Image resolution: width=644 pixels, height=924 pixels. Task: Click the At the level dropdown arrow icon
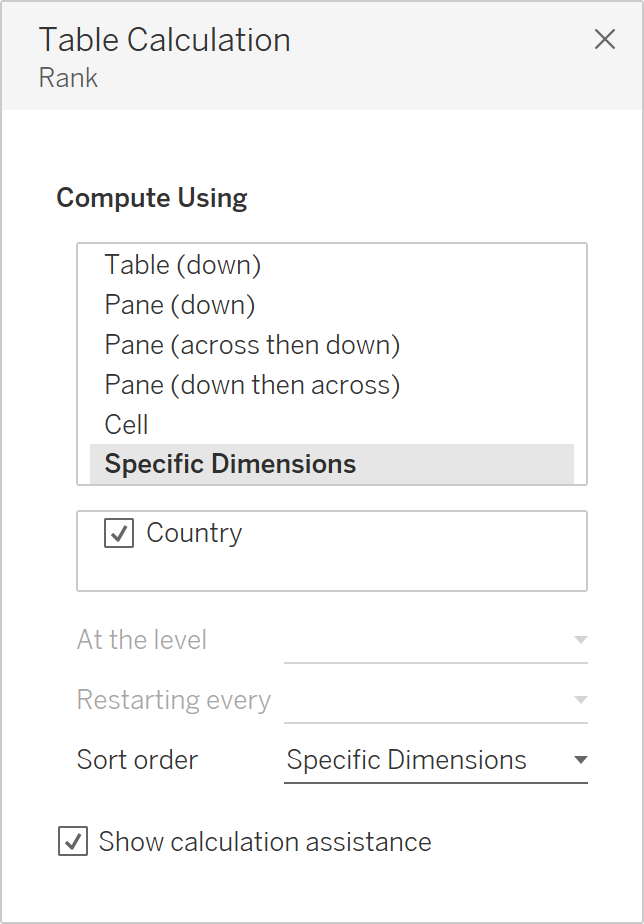pos(580,639)
